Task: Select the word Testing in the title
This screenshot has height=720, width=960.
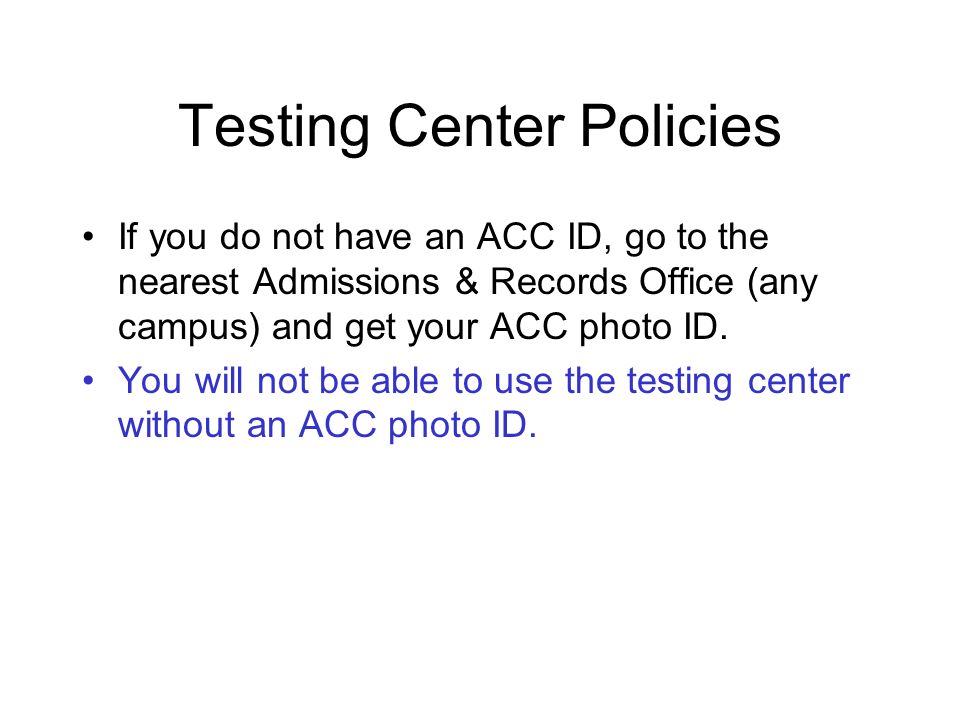Action: 274,127
